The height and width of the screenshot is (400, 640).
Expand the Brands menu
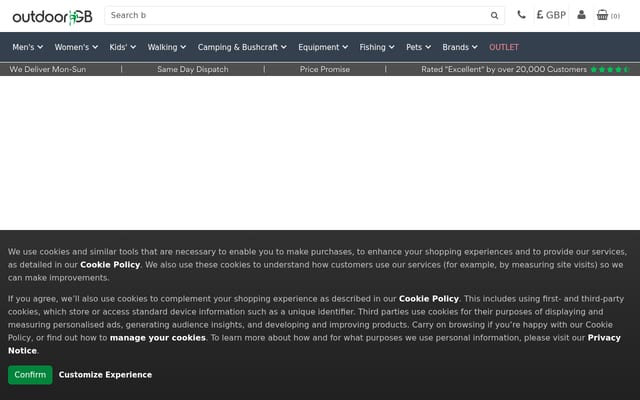coord(460,47)
